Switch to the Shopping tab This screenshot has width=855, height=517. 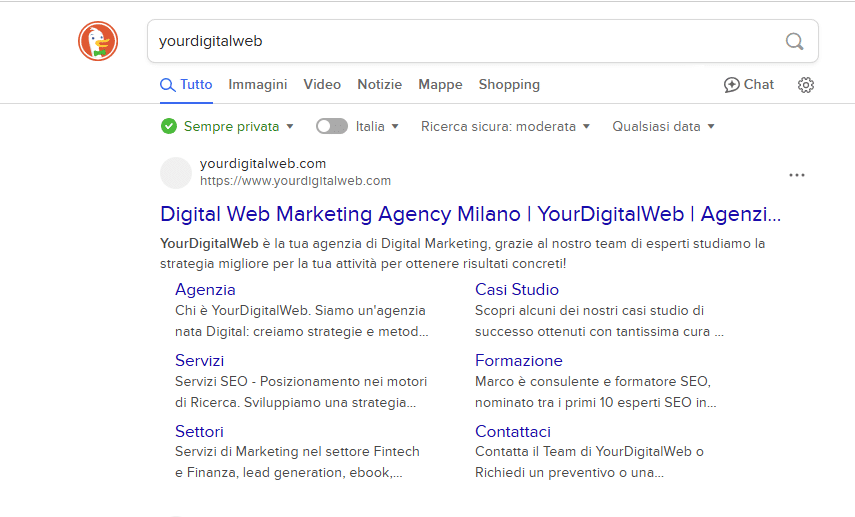click(x=509, y=85)
